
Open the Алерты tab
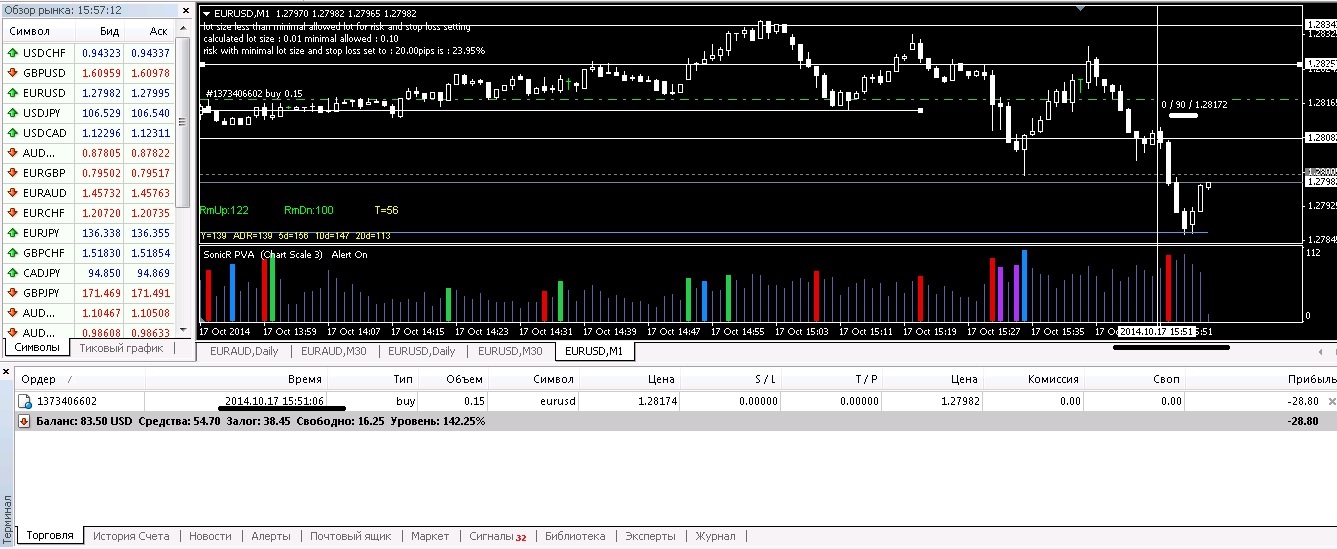[271, 536]
